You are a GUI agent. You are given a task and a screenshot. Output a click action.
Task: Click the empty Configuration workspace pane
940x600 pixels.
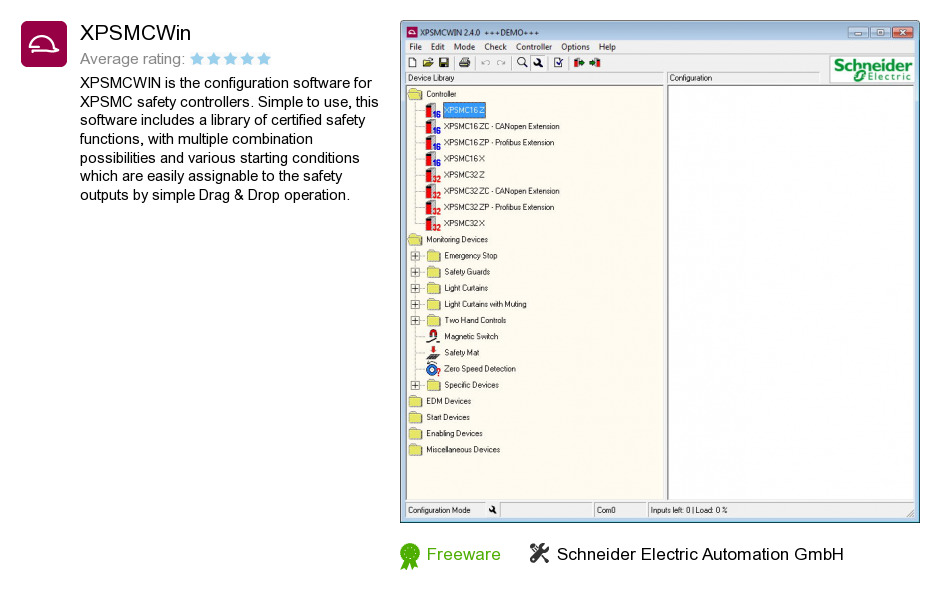coord(790,293)
